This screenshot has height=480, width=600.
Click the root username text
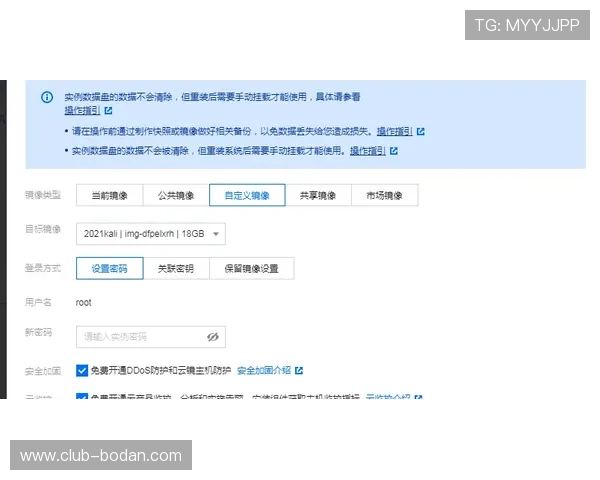83,303
